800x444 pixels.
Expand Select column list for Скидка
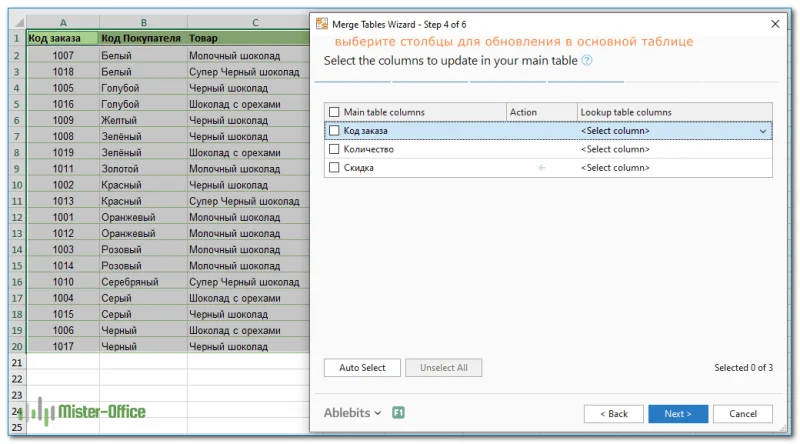pos(673,168)
